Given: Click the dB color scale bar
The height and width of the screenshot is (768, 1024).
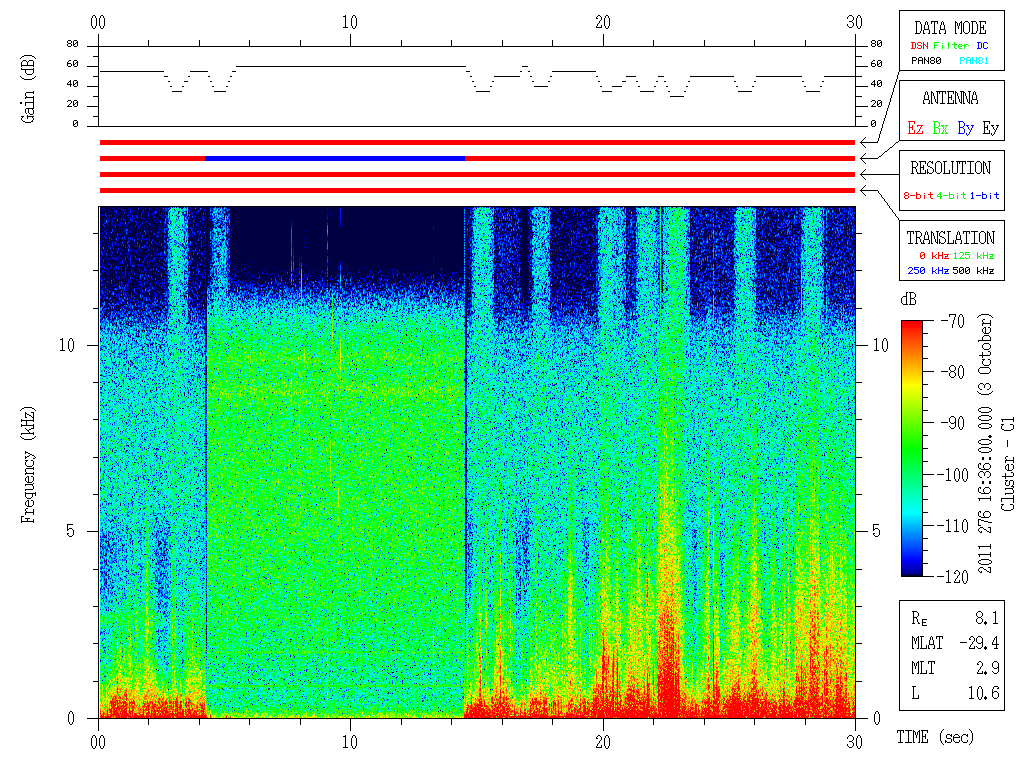Looking at the screenshot, I should click(912, 448).
